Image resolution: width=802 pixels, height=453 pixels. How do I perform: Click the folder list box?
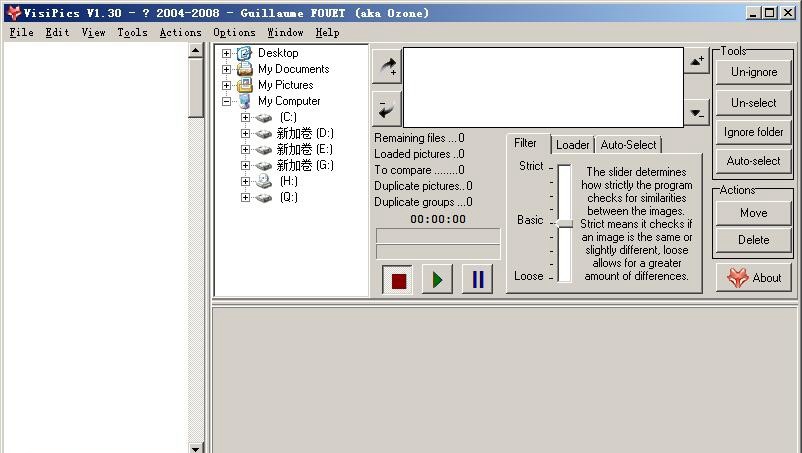coord(543,87)
